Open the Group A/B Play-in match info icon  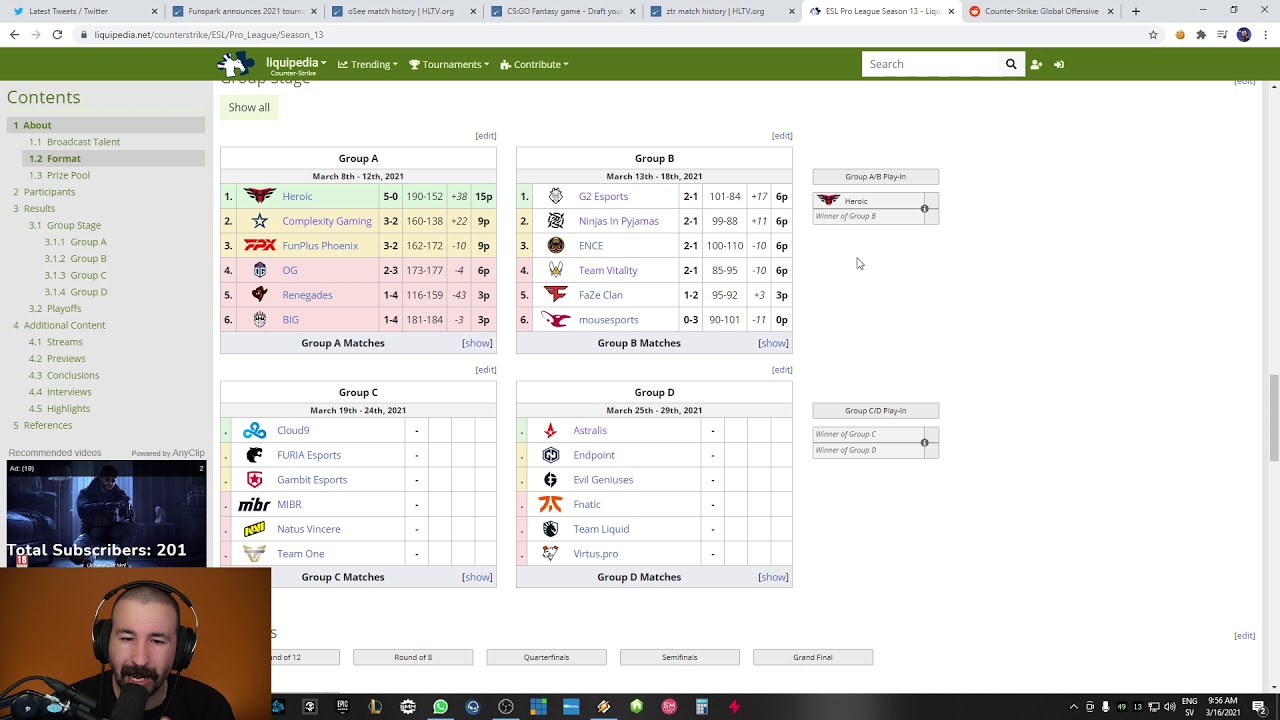click(925, 209)
